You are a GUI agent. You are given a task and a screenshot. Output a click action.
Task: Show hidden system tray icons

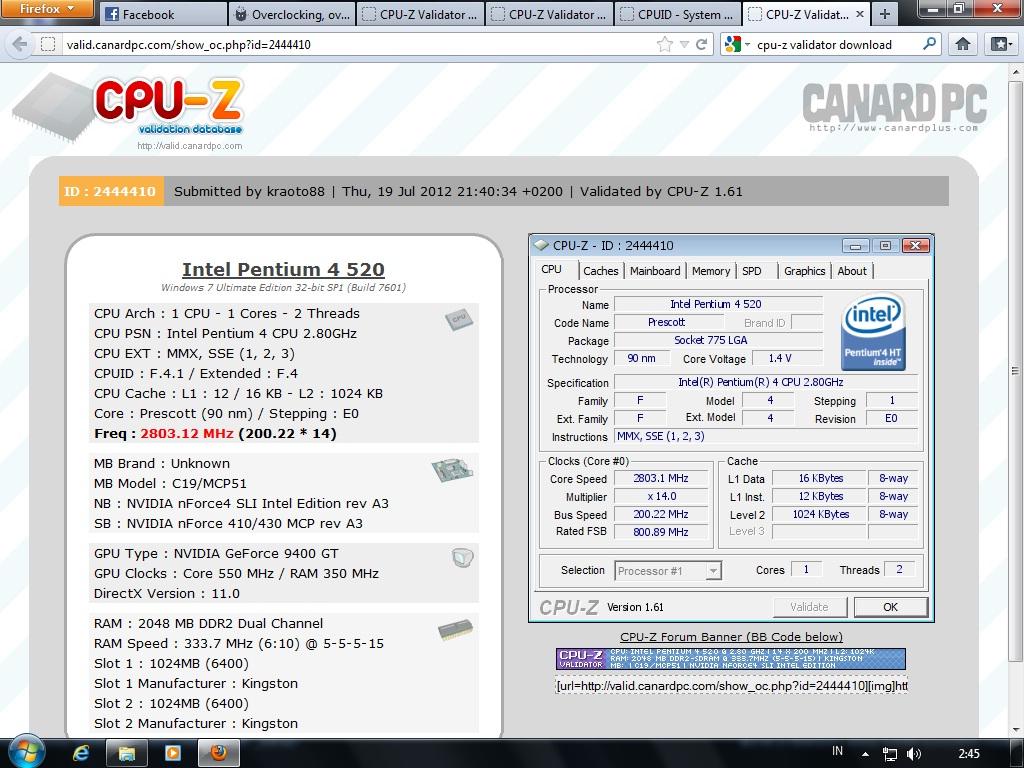tap(865, 754)
